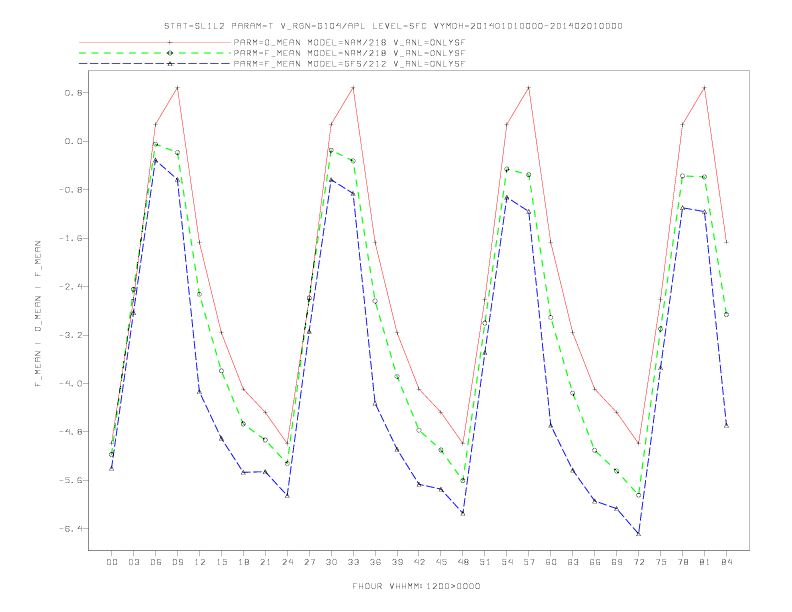Click the x-axis tick label 69
Screen dimensions: 792x612
[x=617, y=562]
